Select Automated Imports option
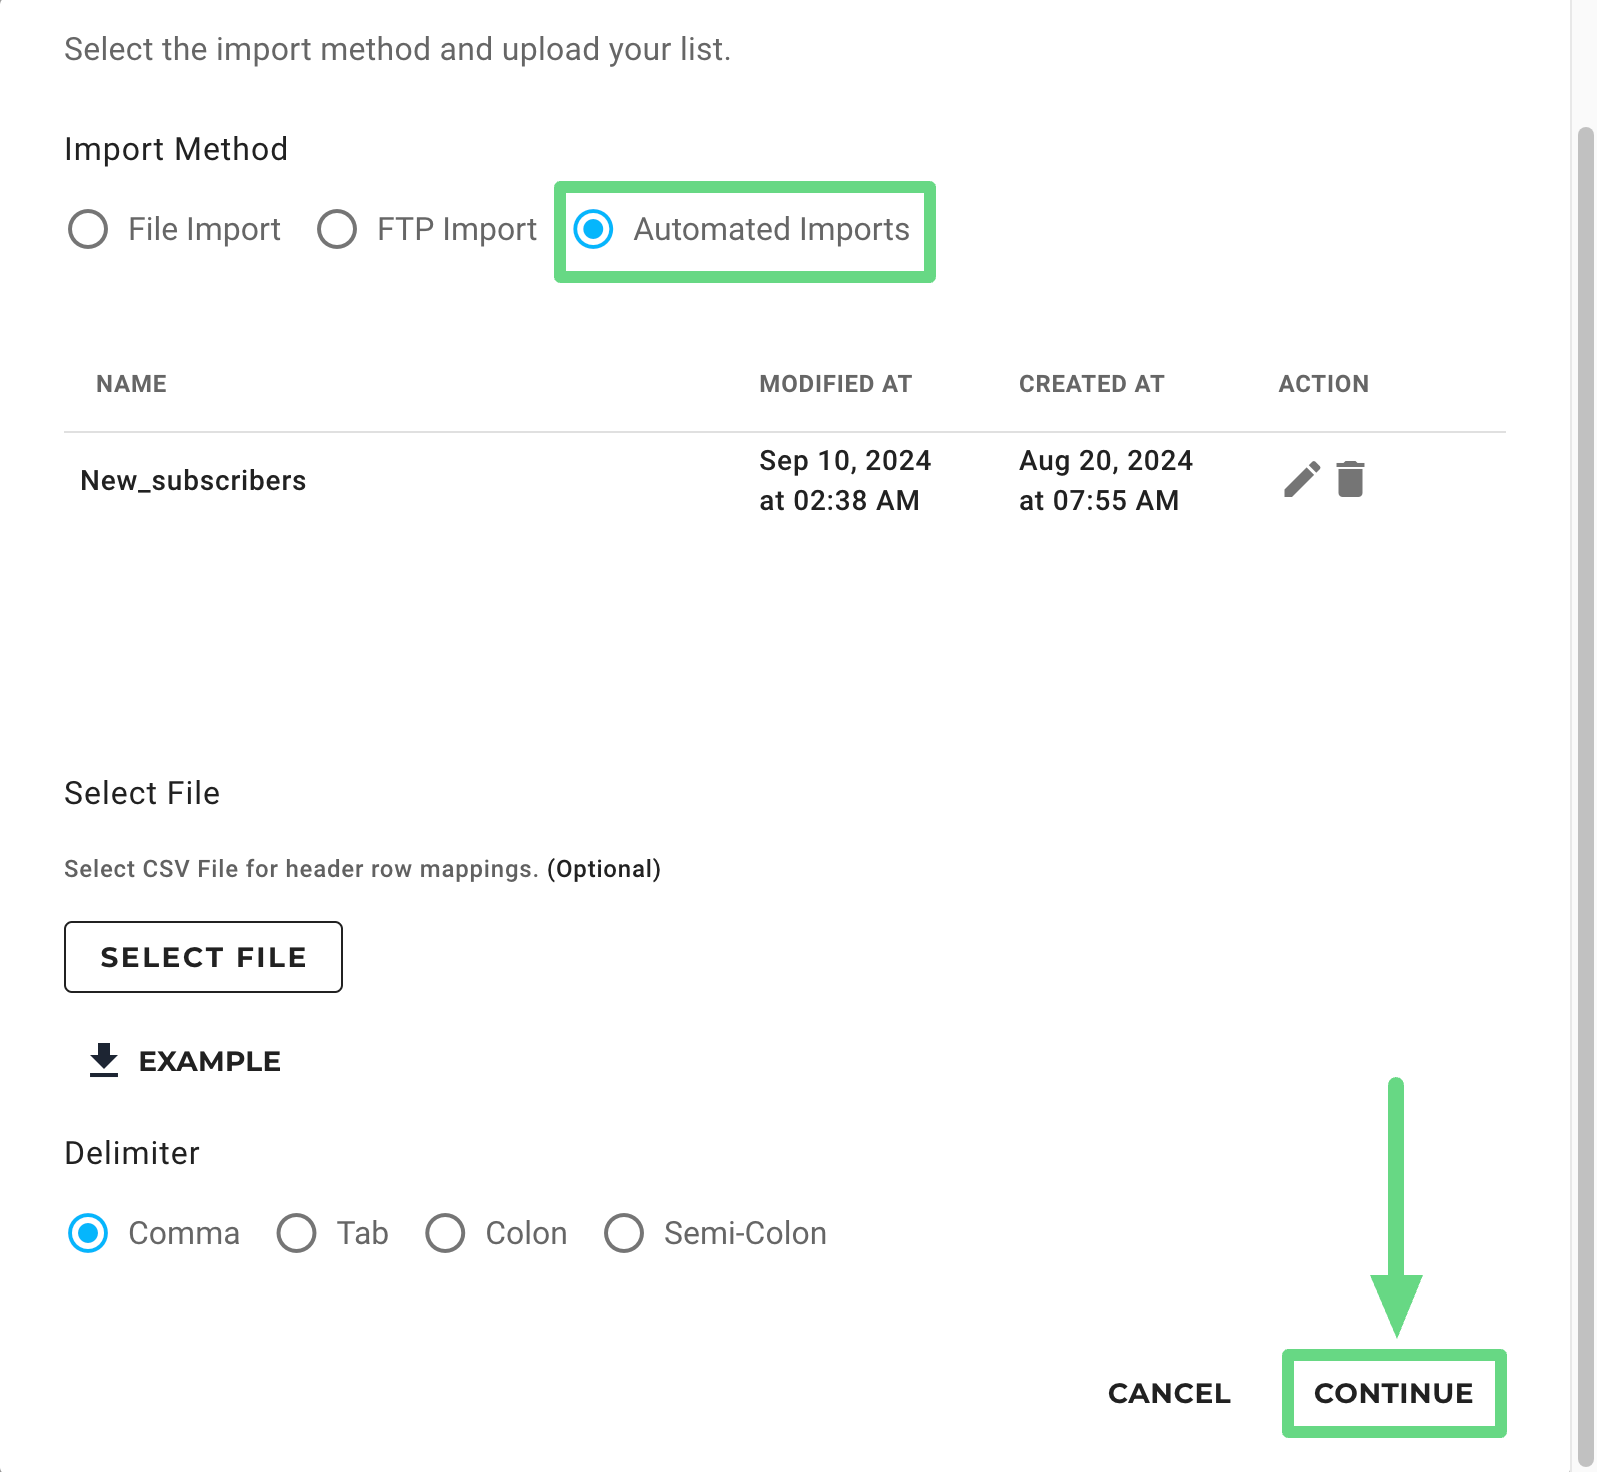This screenshot has height=1472, width=1597. tap(594, 229)
